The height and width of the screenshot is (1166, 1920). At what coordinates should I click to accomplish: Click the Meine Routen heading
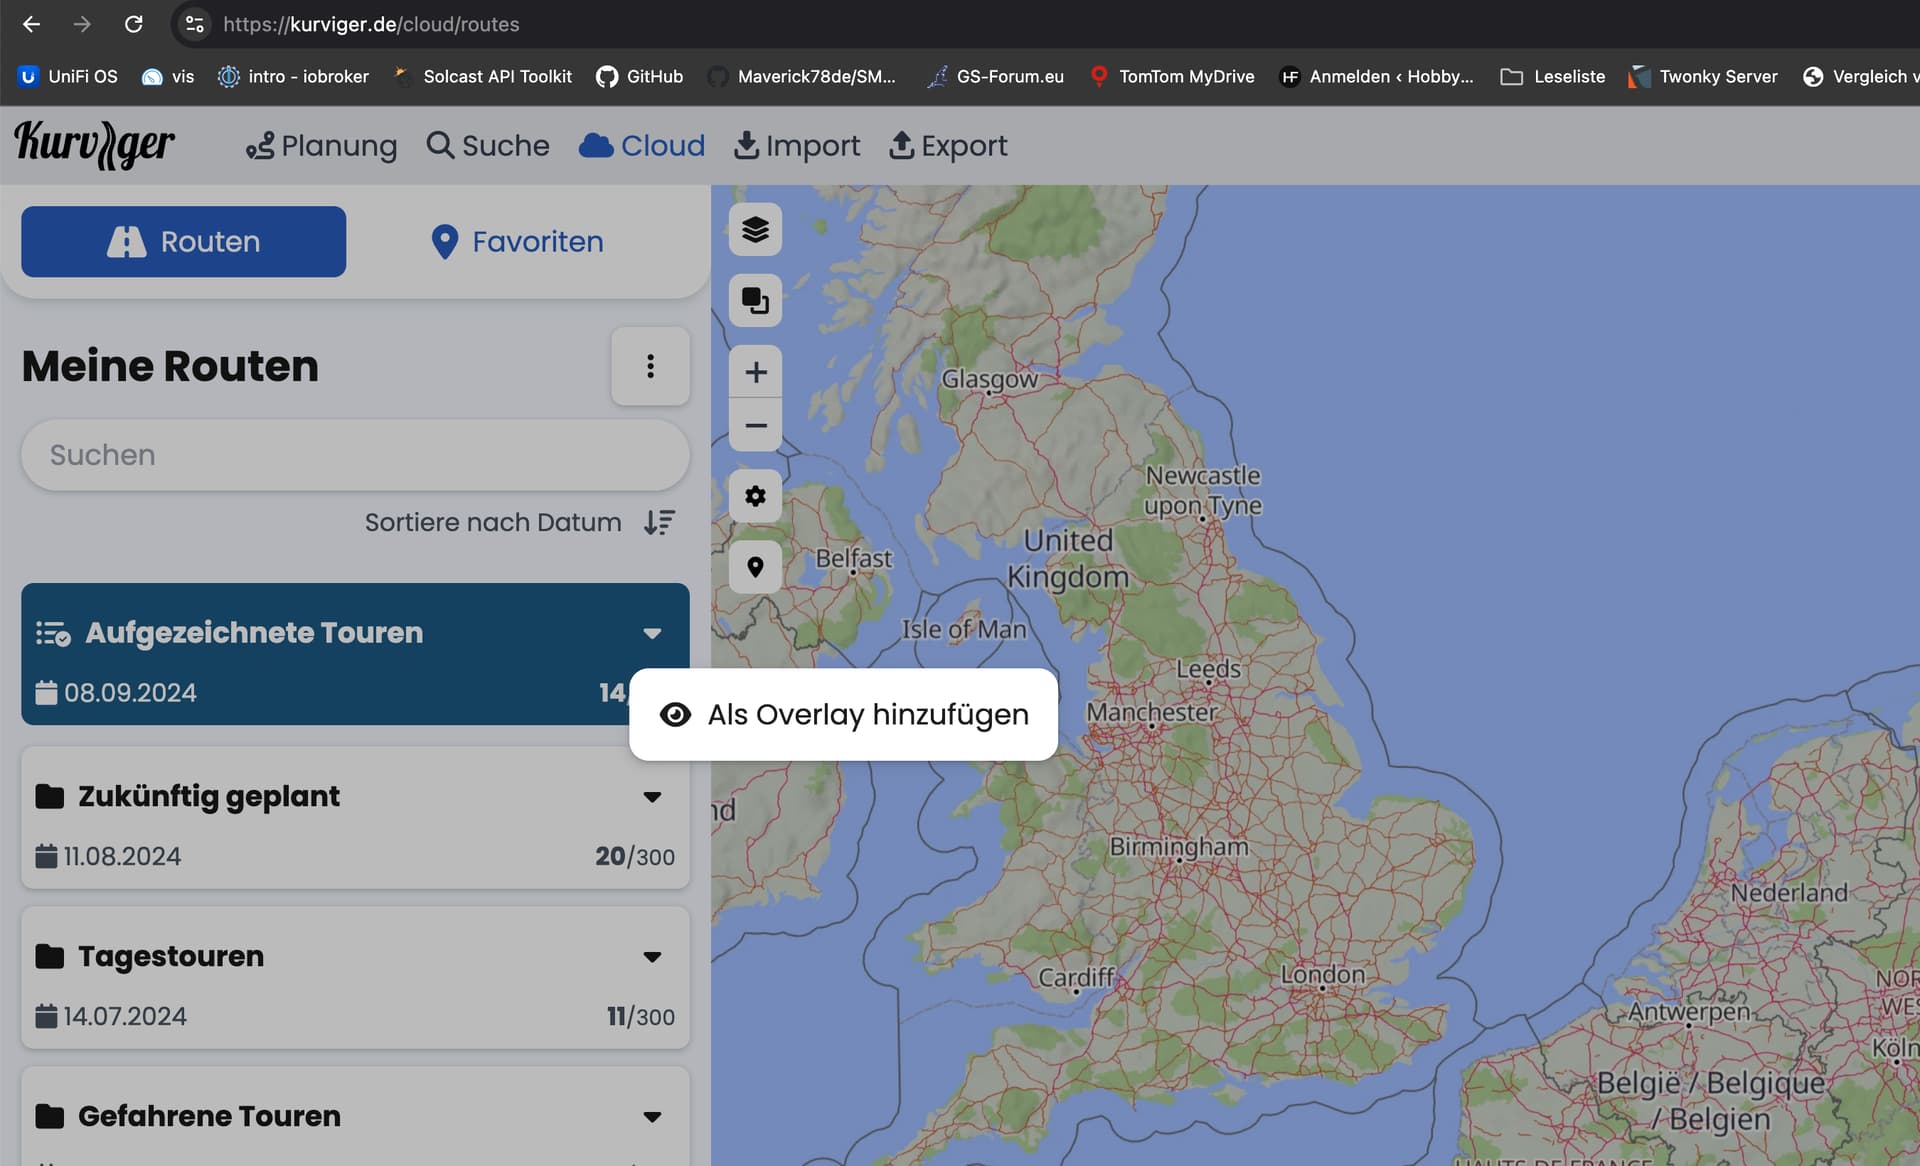(170, 366)
